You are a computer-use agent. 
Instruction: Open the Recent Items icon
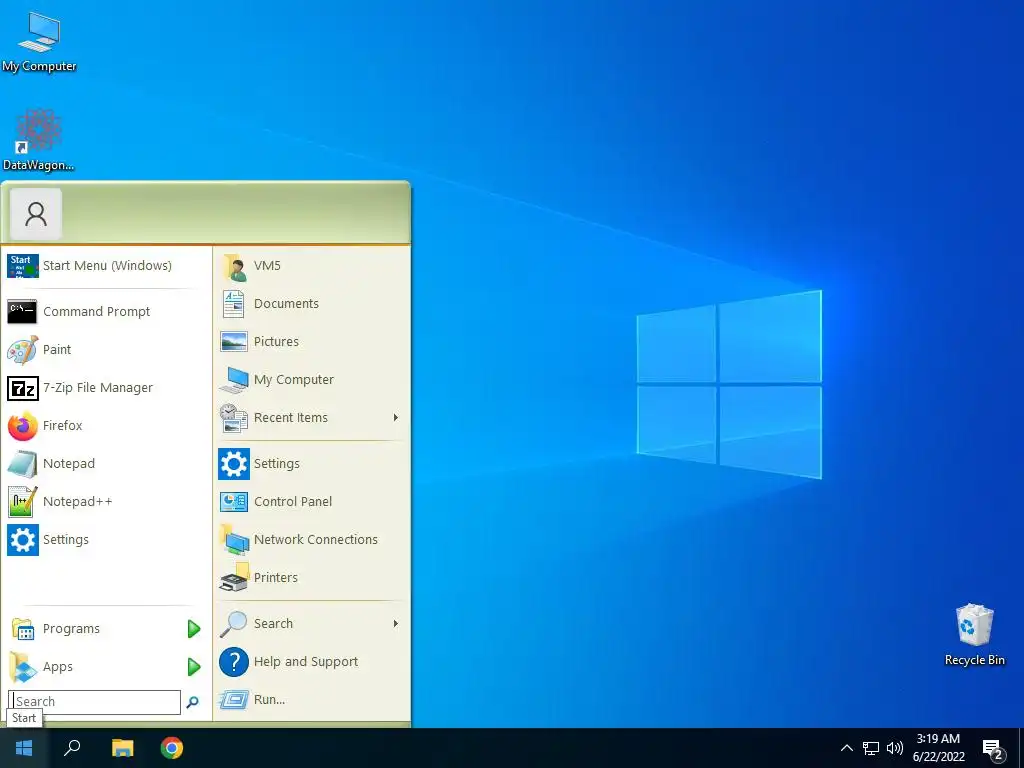coord(234,418)
